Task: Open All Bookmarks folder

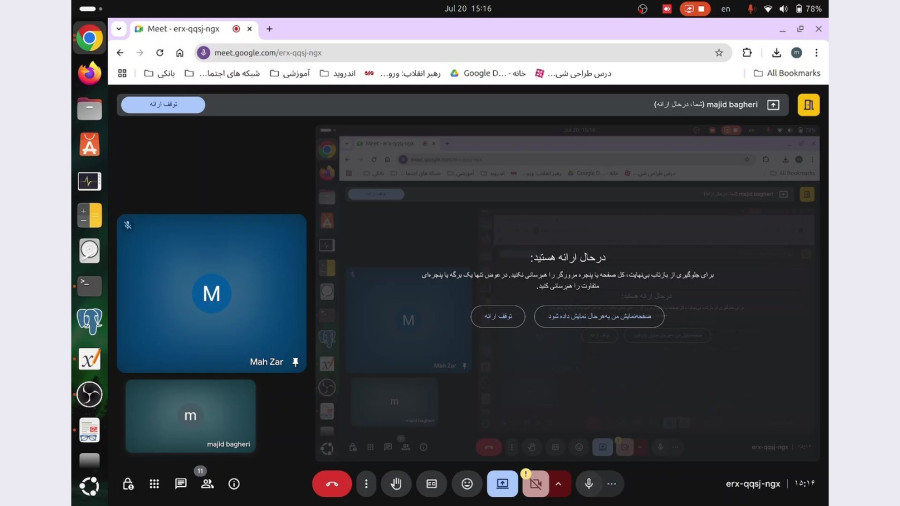Action: tap(786, 73)
